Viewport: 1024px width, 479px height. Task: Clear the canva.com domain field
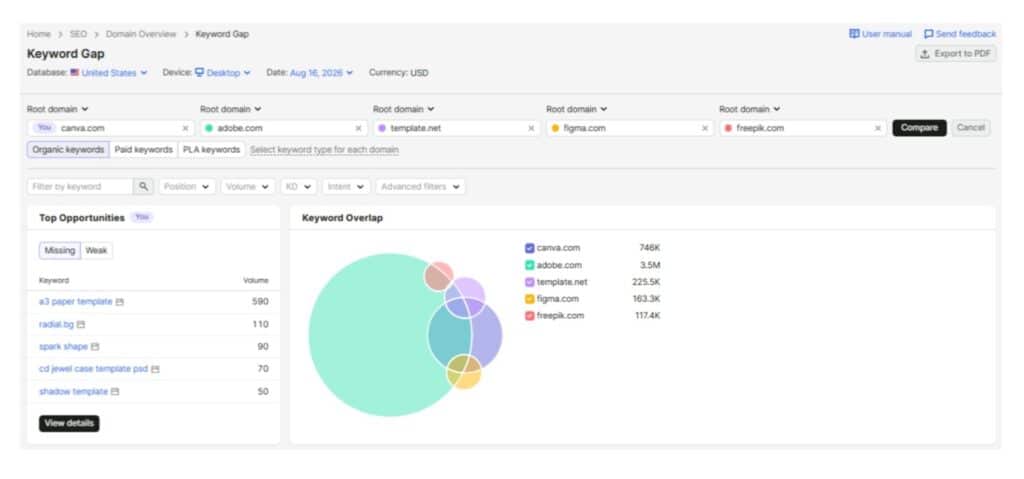click(x=185, y=129)
